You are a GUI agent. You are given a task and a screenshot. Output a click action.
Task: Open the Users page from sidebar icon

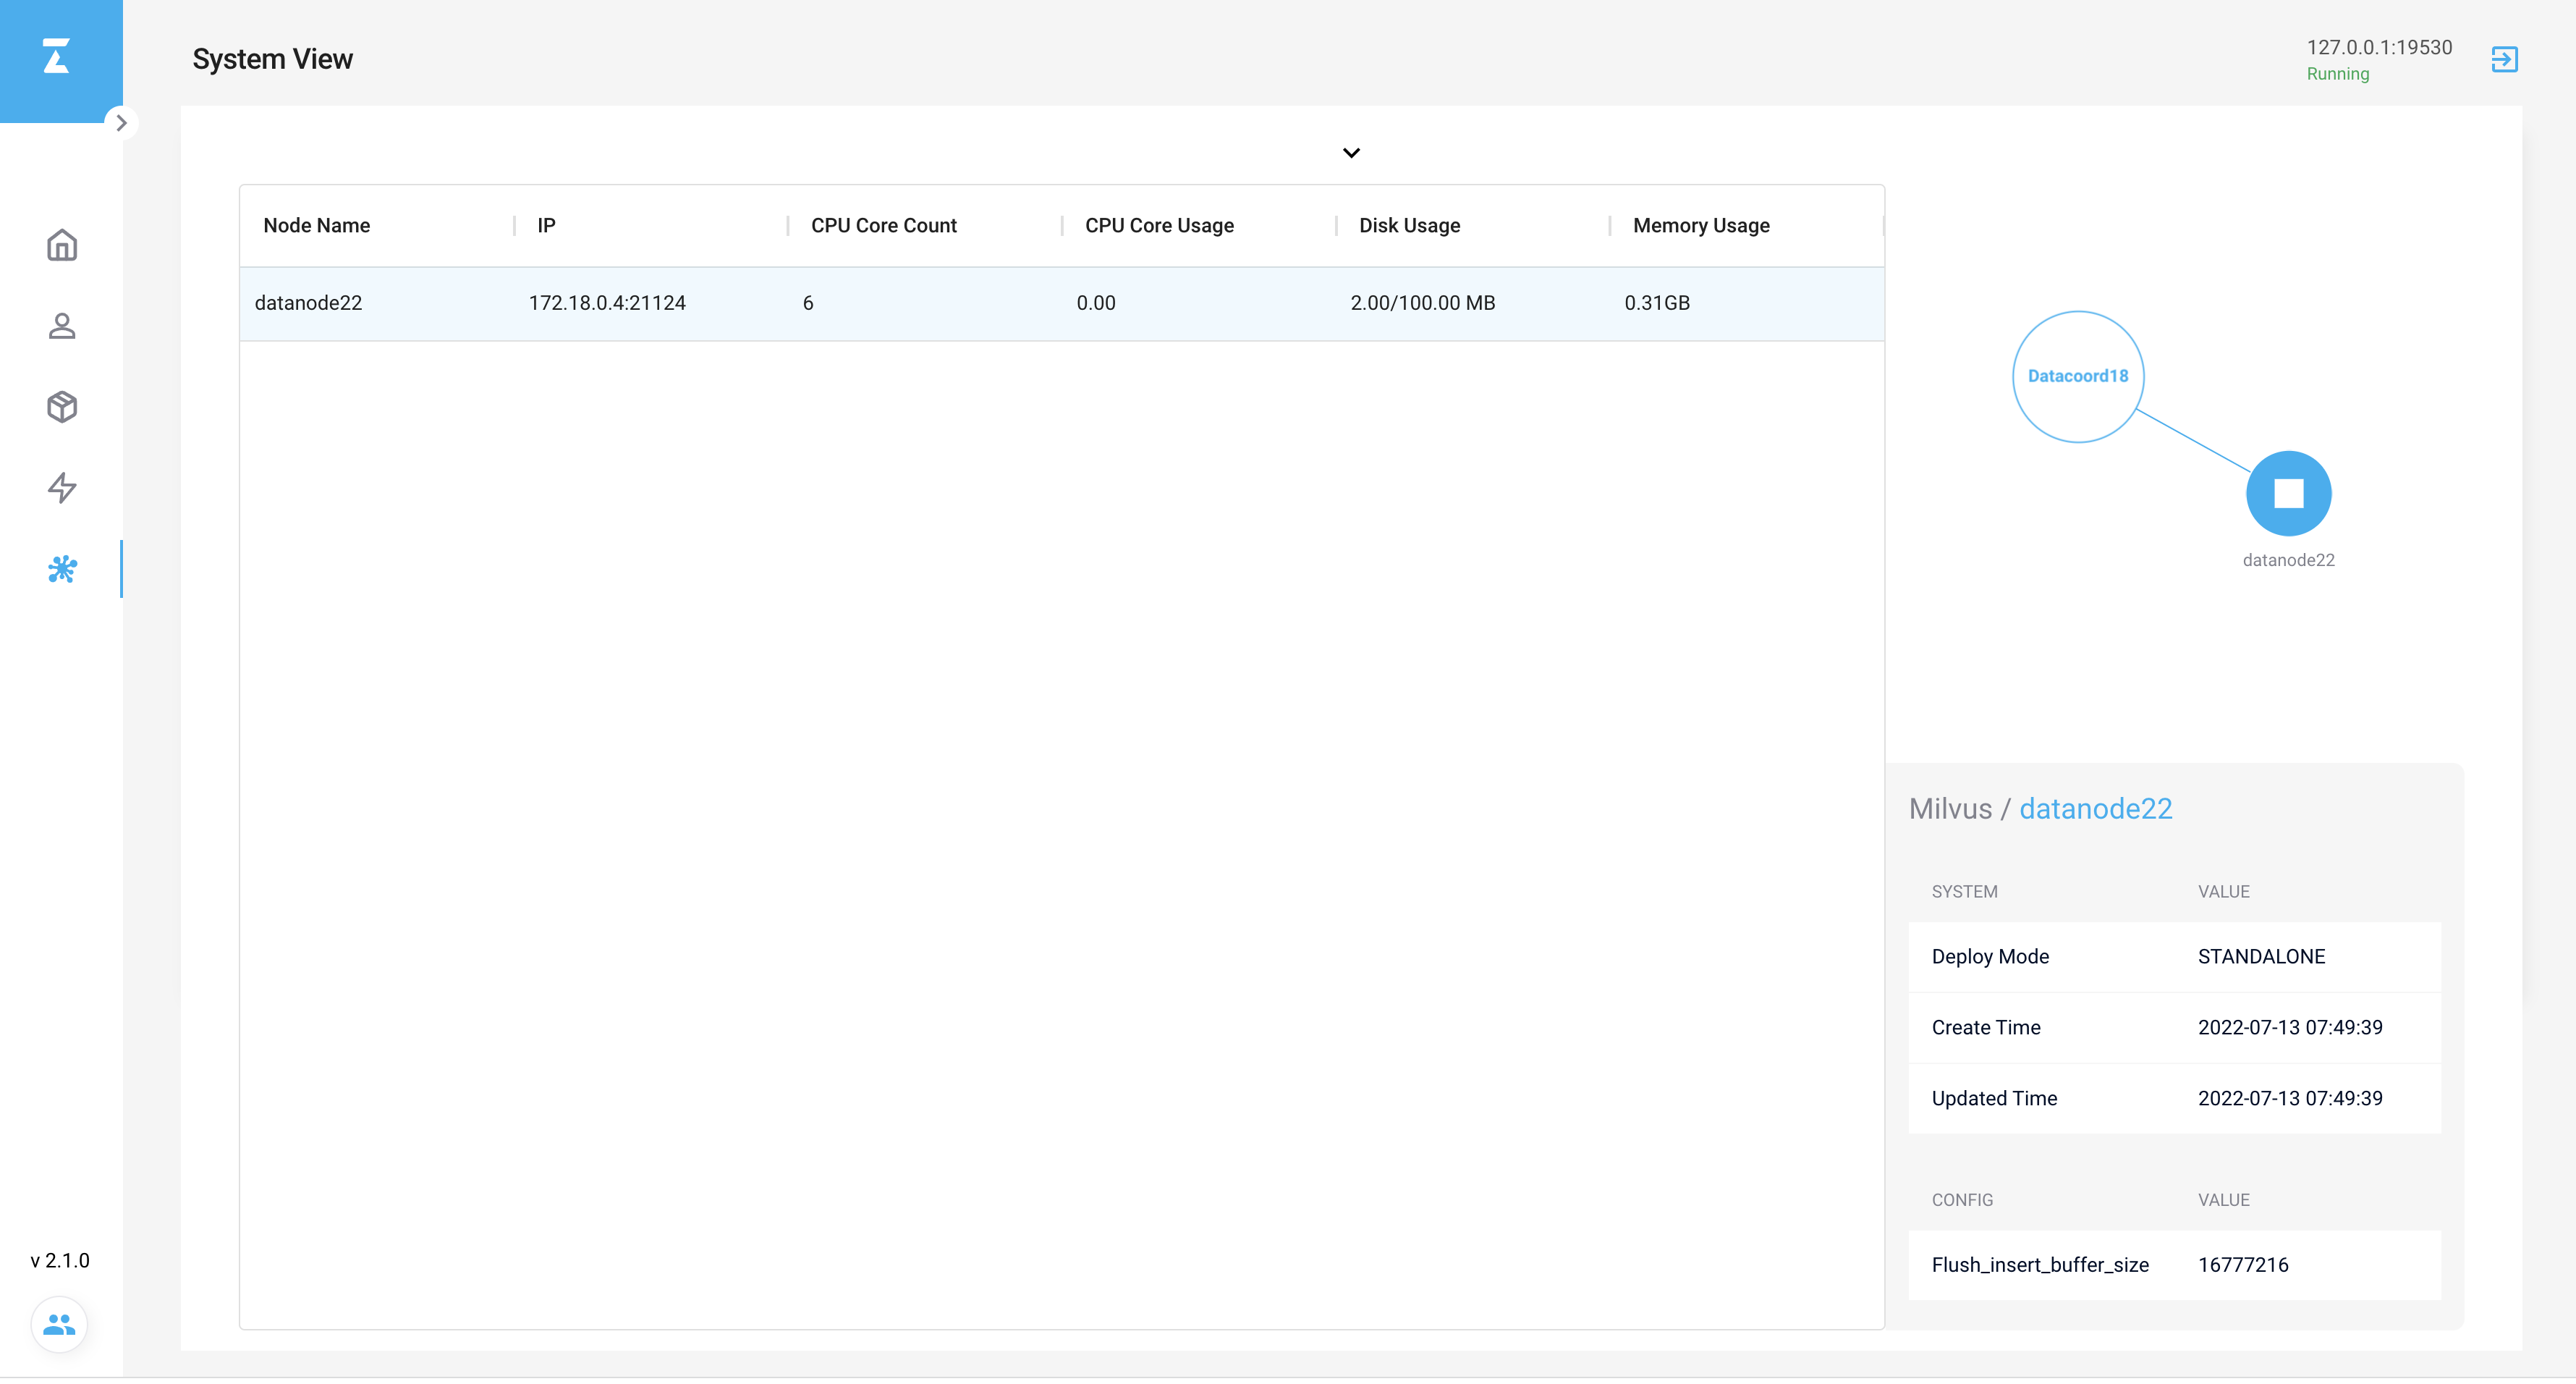point(62,326)
